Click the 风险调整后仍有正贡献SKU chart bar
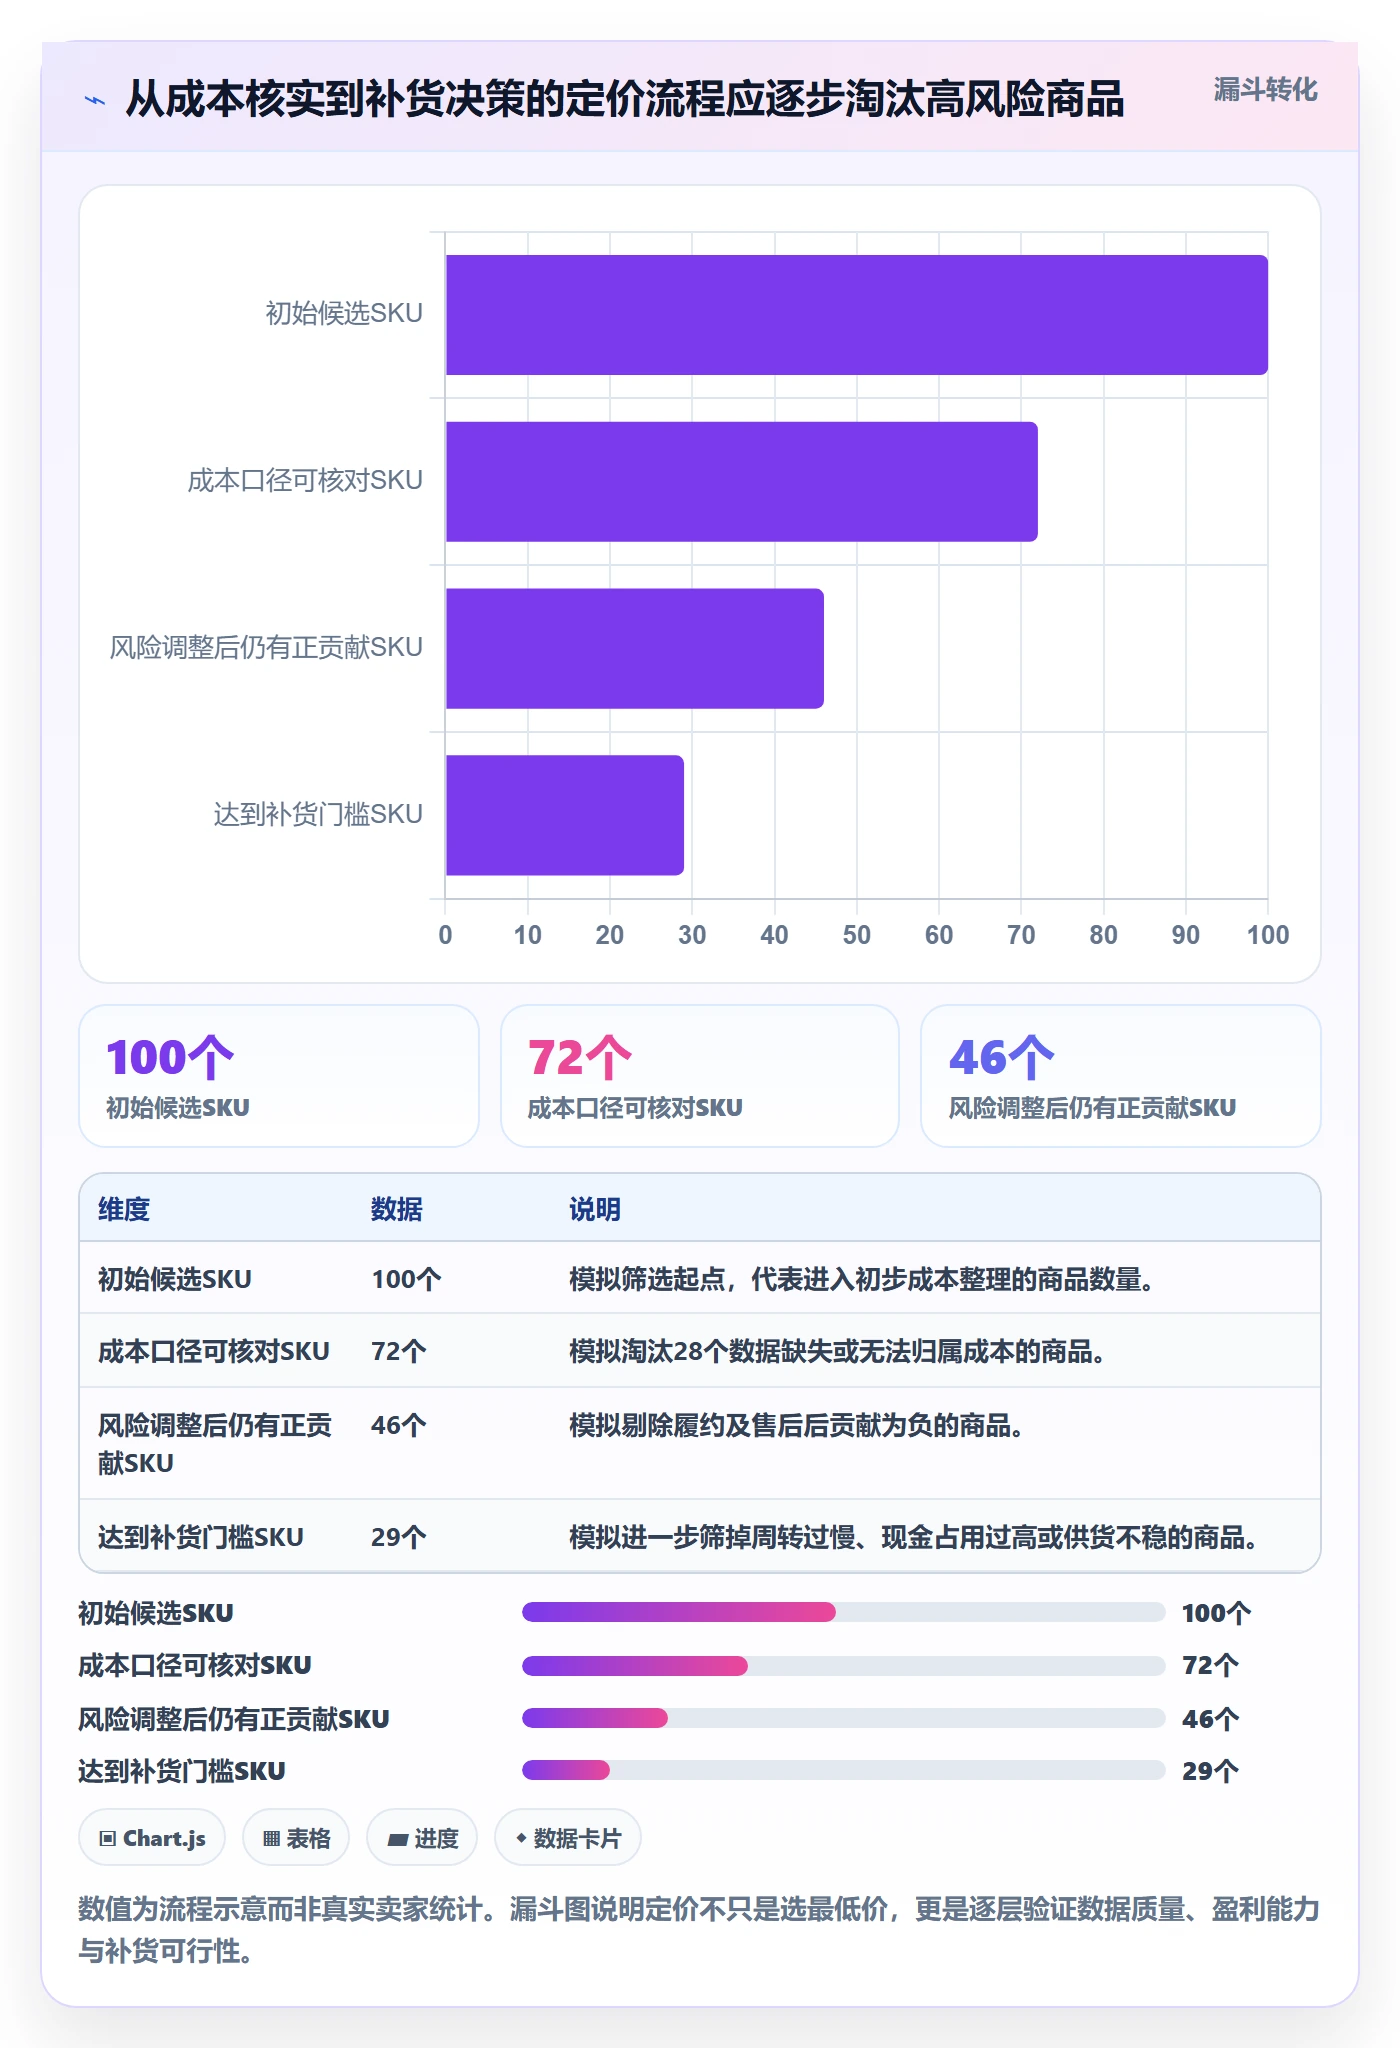 (635, 649)
